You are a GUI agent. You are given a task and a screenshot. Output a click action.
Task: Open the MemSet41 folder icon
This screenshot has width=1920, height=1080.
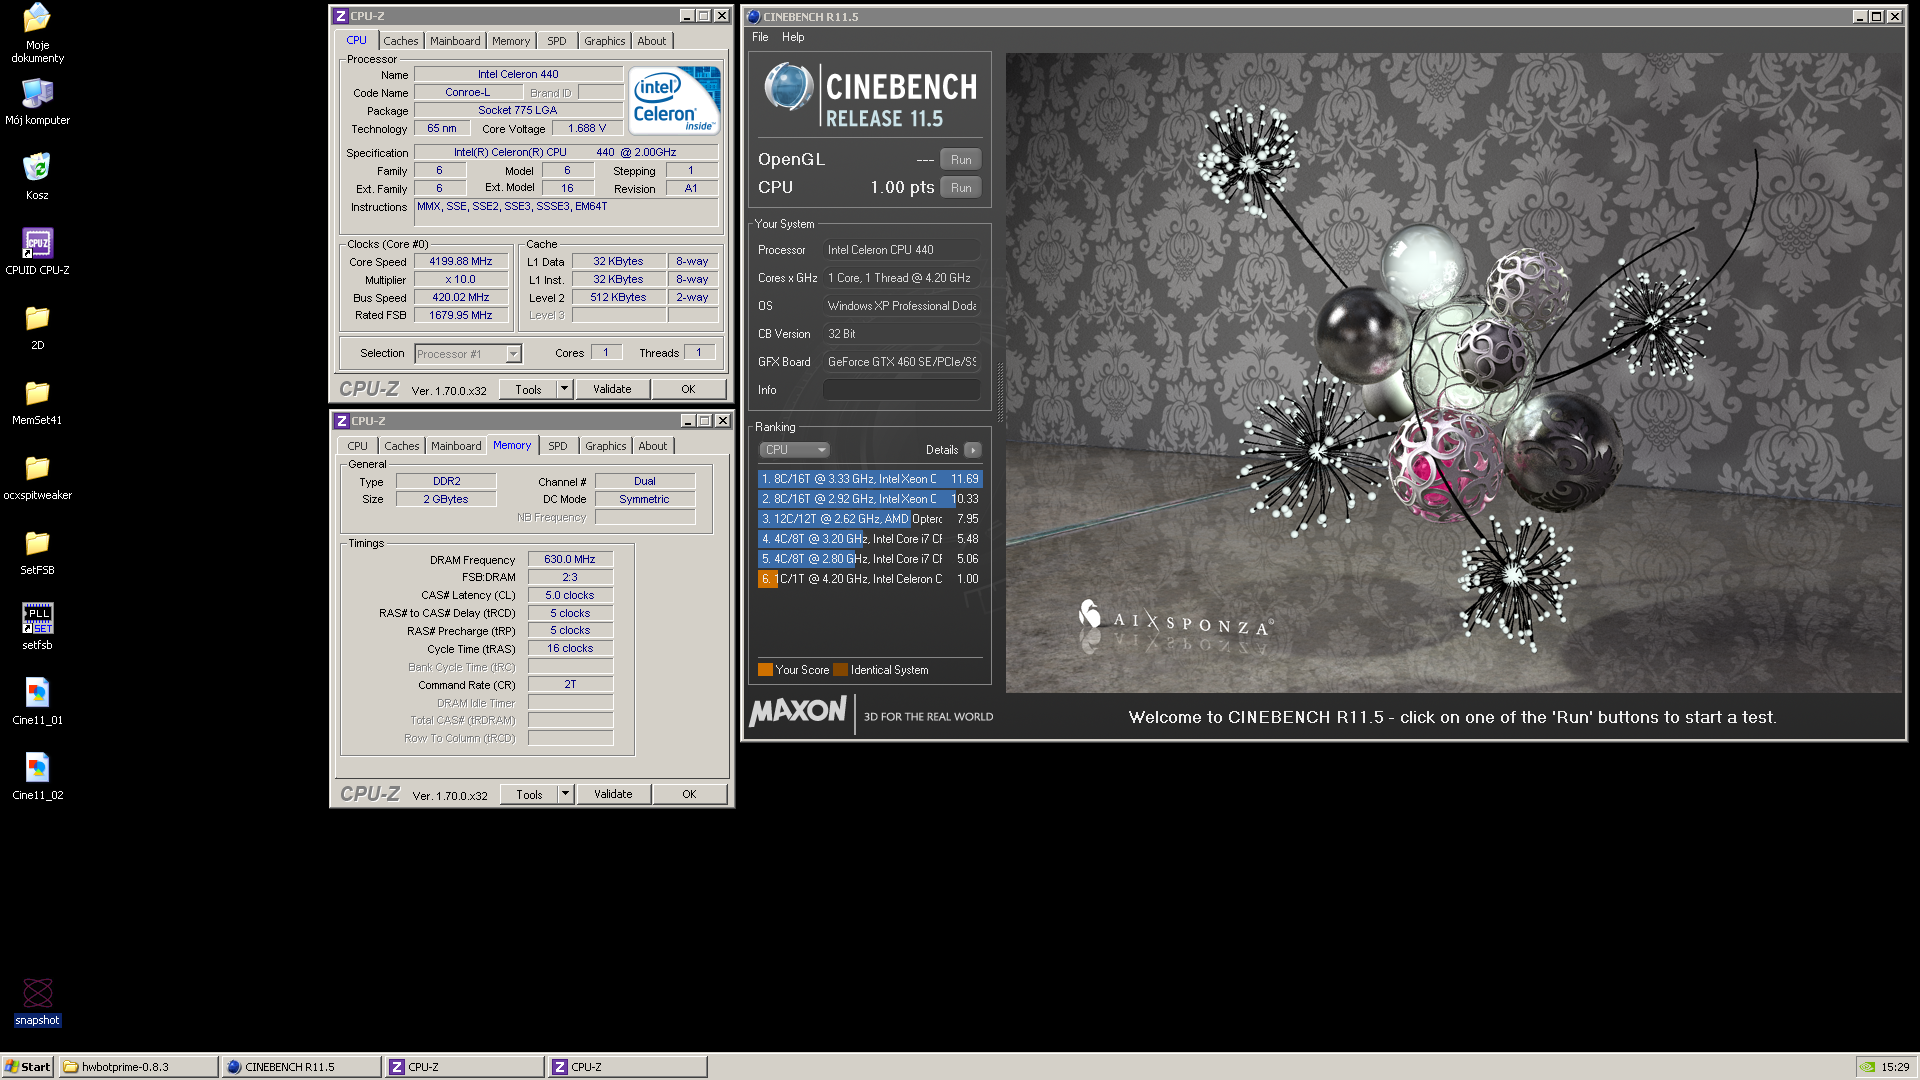(37, 402)
